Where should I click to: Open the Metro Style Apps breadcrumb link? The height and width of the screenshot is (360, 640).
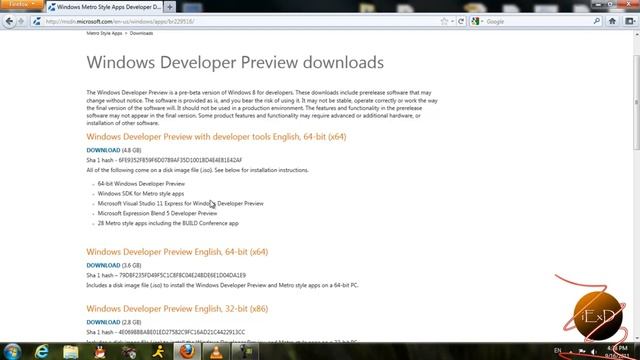(104, 33)
